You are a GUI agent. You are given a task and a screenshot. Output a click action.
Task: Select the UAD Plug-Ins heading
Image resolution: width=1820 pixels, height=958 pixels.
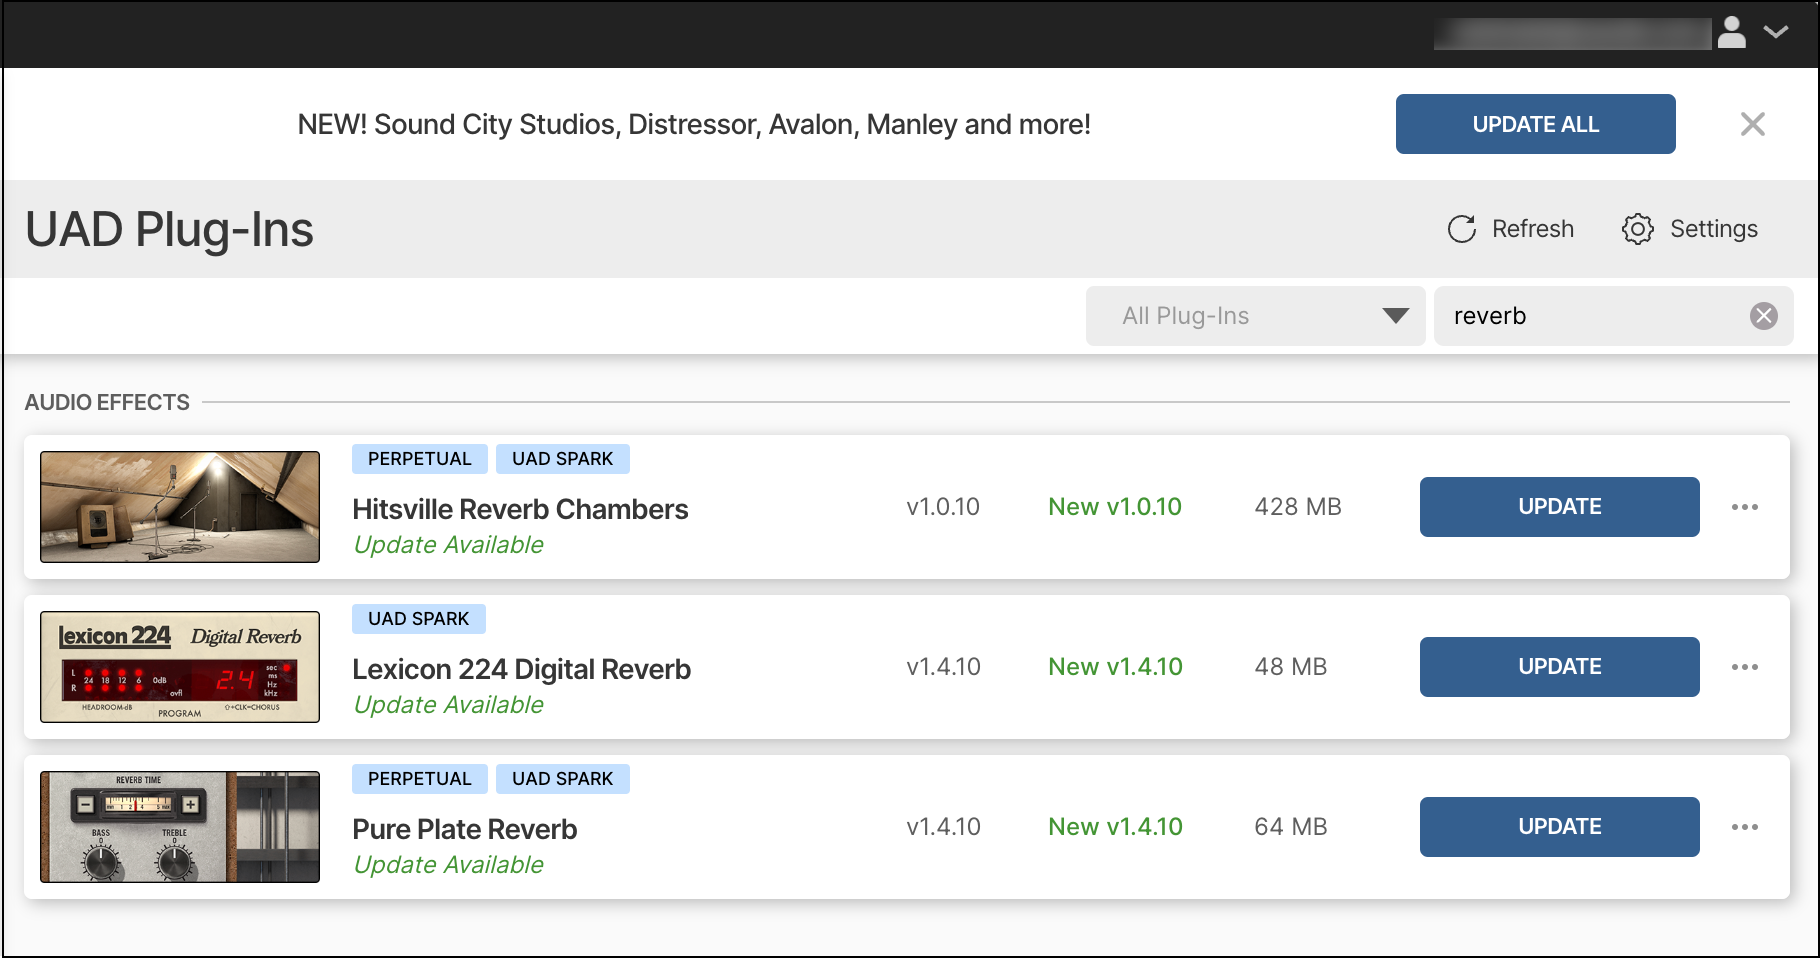(169, 229)
